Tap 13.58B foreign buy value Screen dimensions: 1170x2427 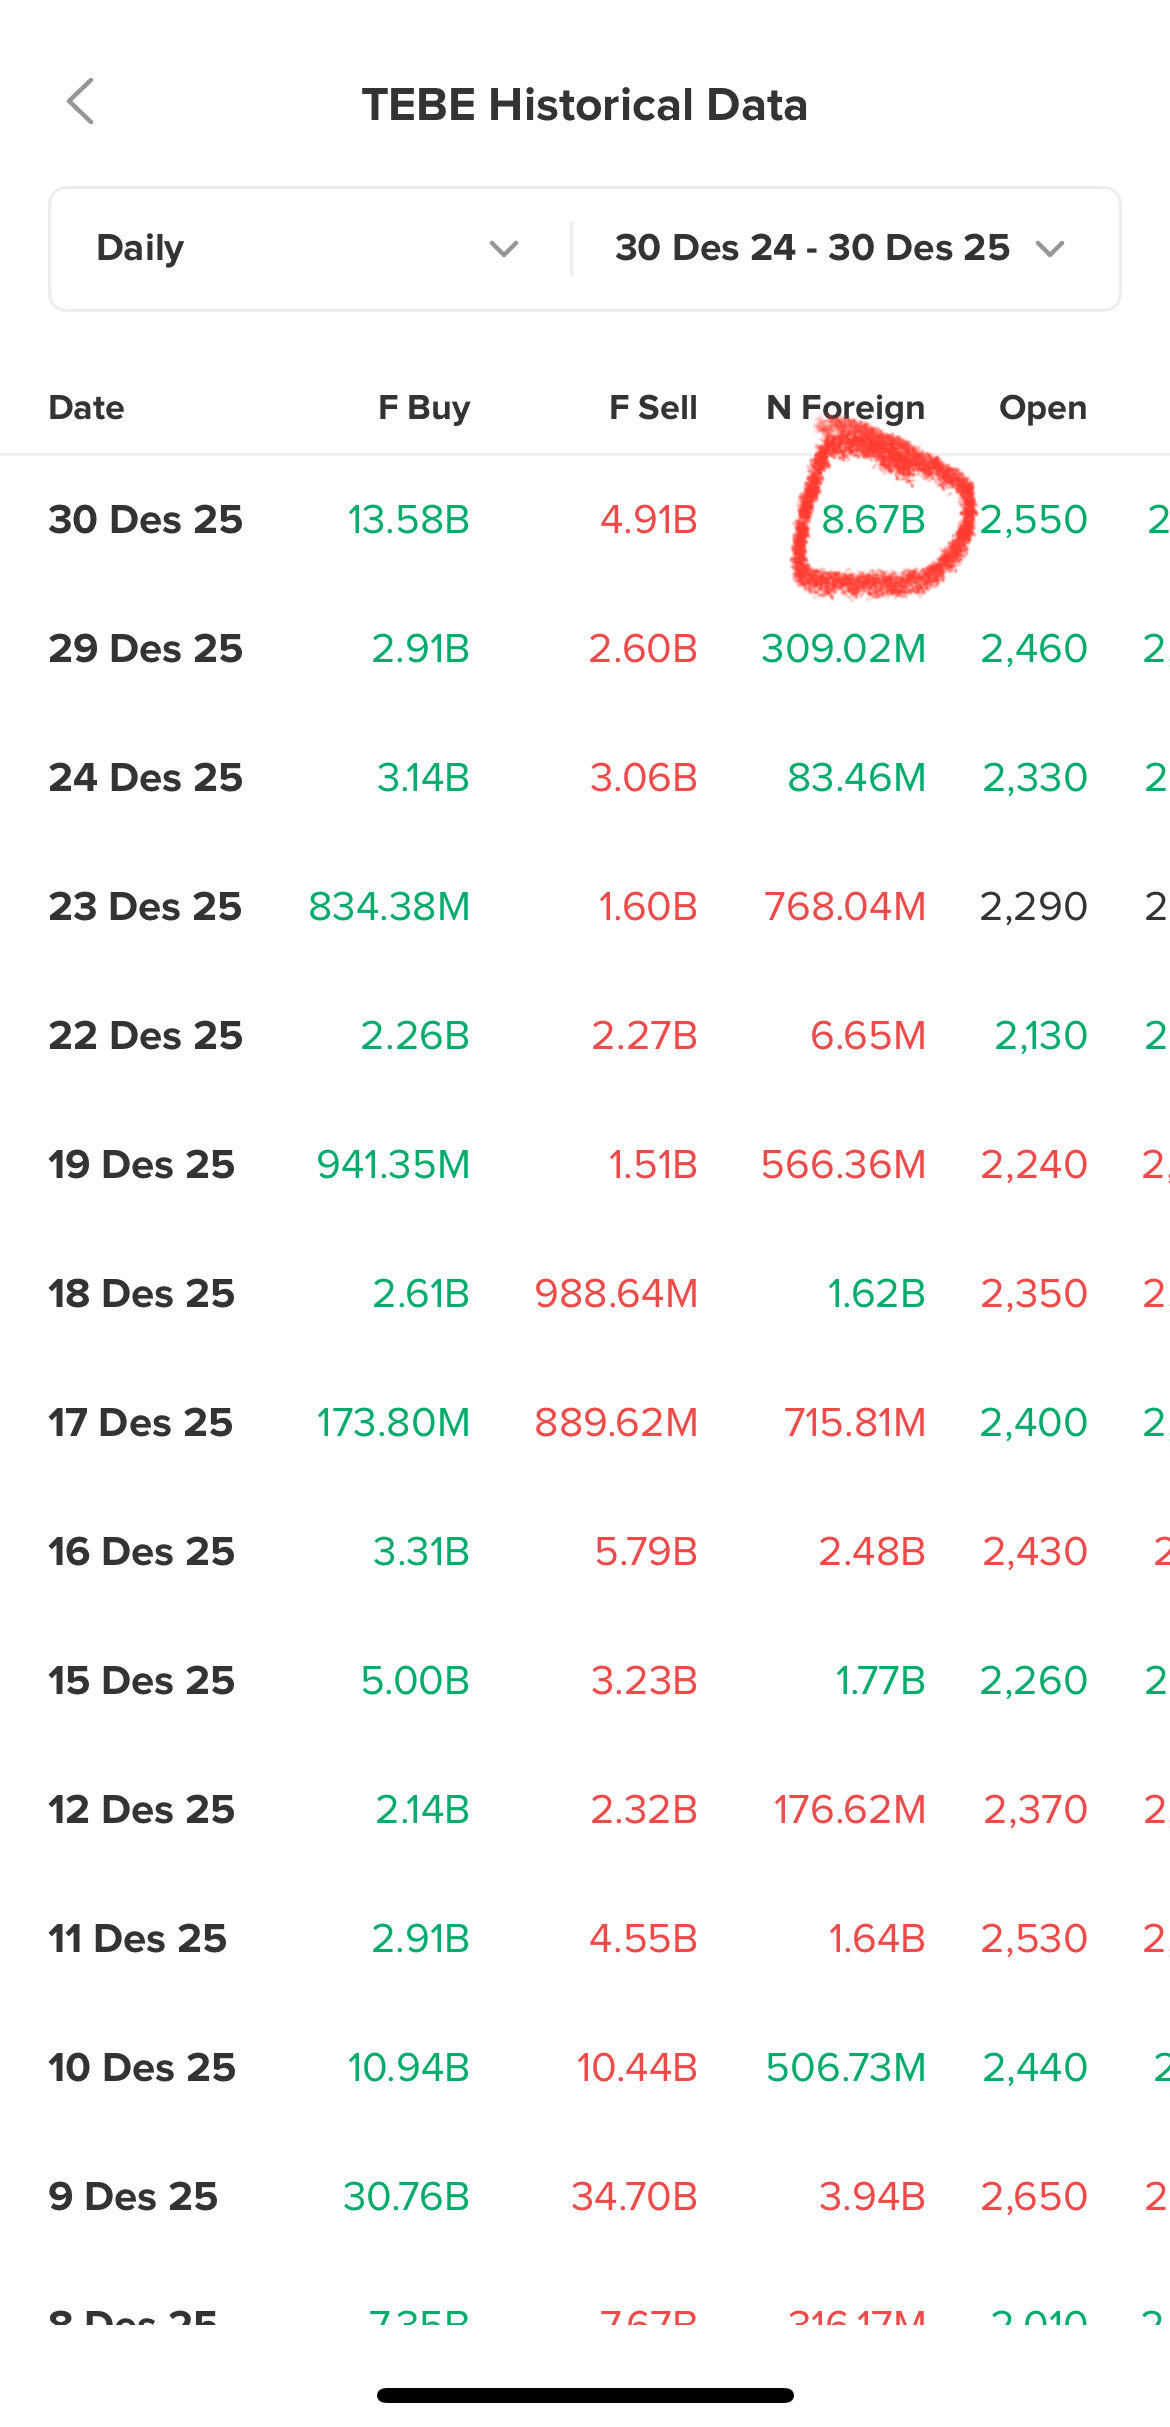pos(408,520)
